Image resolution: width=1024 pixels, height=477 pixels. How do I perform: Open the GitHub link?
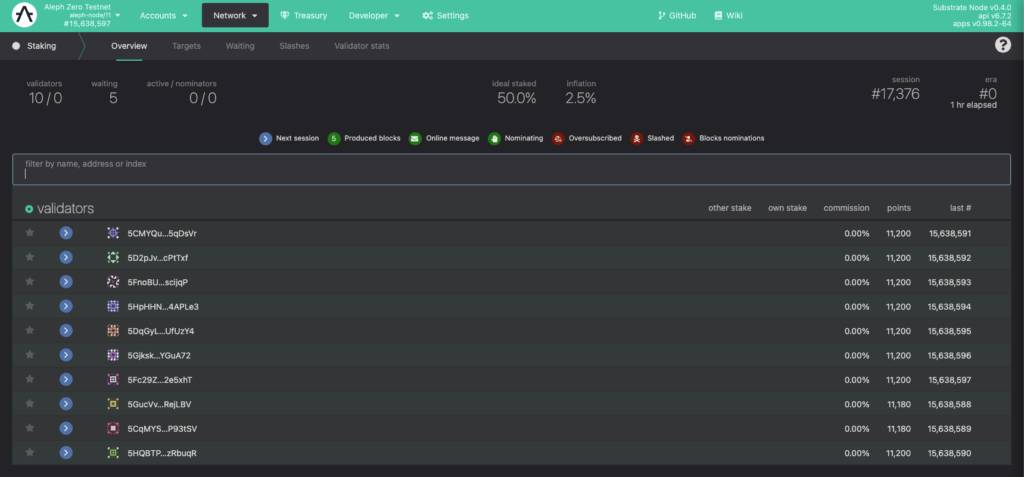677,15
